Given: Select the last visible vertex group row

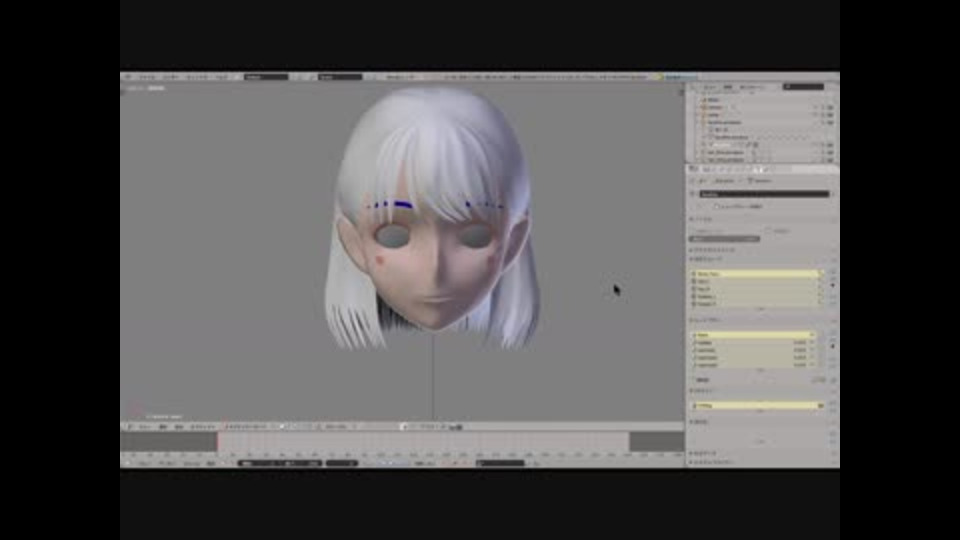Looking at the screenshot, I should click(756, 304).
